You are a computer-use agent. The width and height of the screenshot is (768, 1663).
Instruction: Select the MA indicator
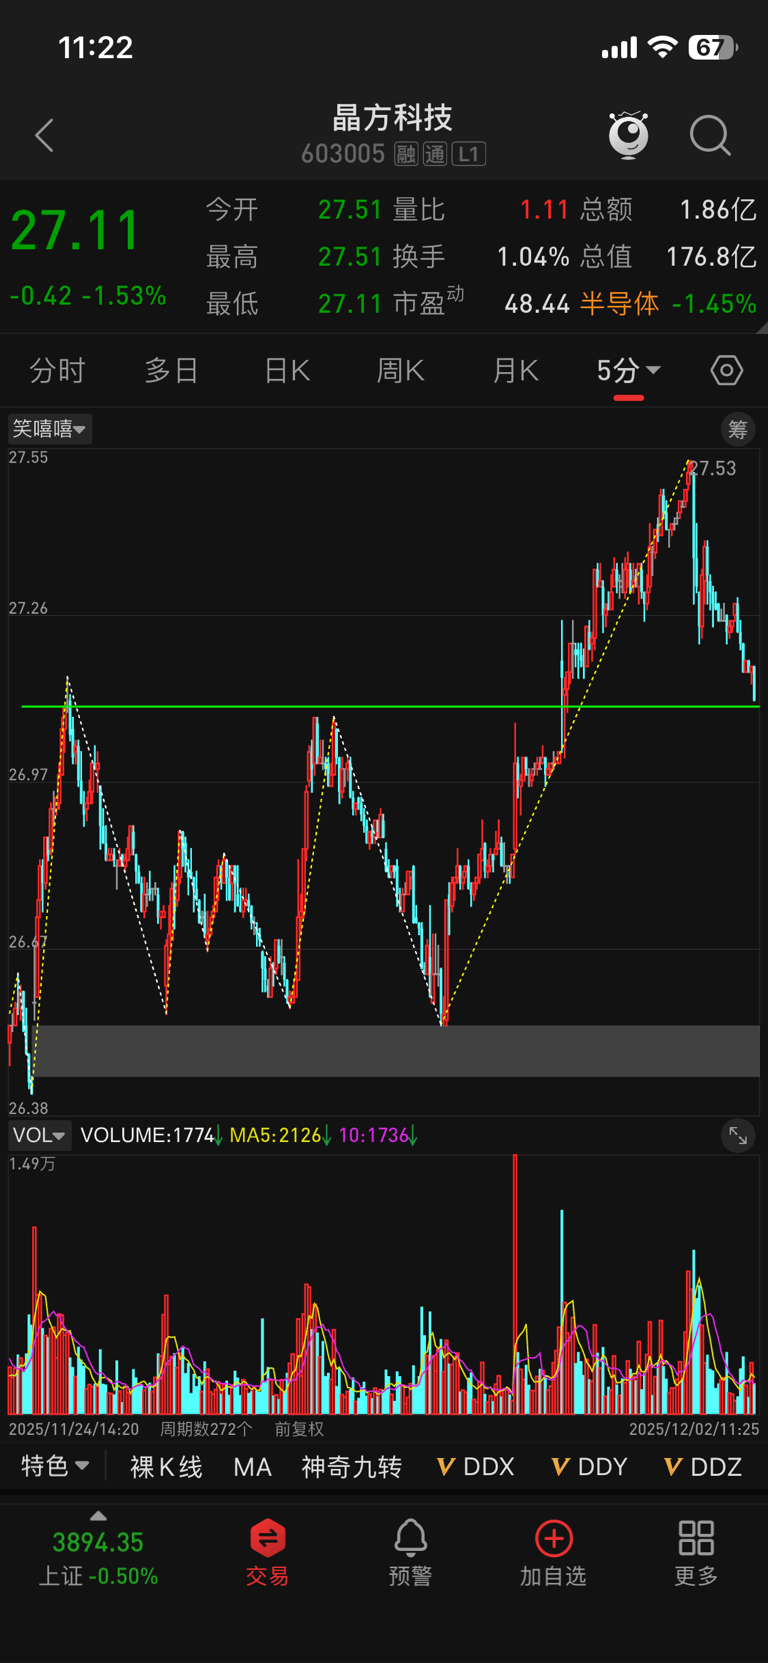coord(252,1467)
